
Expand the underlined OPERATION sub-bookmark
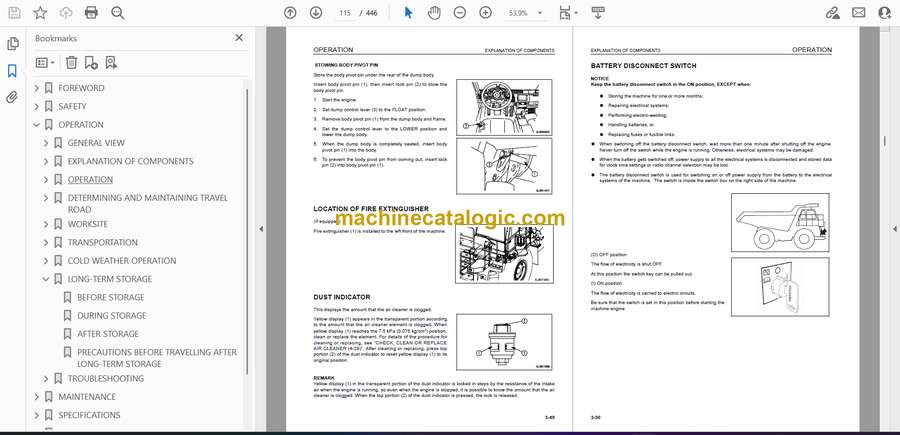click(46, 180)
